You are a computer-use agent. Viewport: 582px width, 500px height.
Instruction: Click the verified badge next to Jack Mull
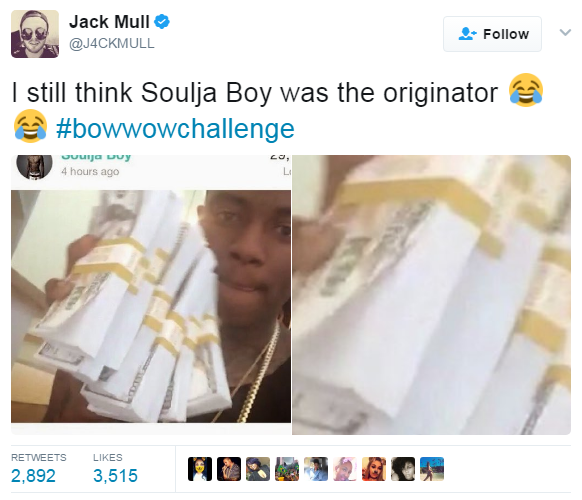tap(162, 22)
